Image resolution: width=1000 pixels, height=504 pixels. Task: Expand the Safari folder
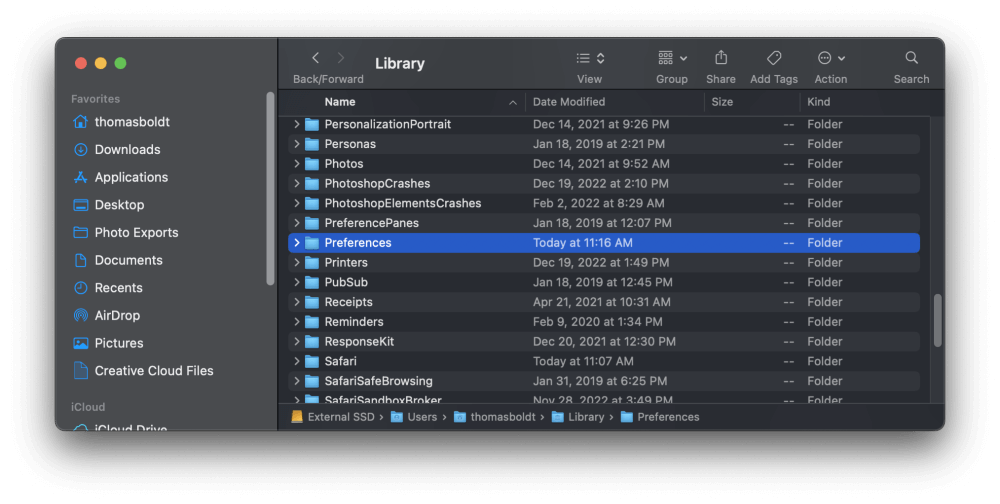pos(297,362)
